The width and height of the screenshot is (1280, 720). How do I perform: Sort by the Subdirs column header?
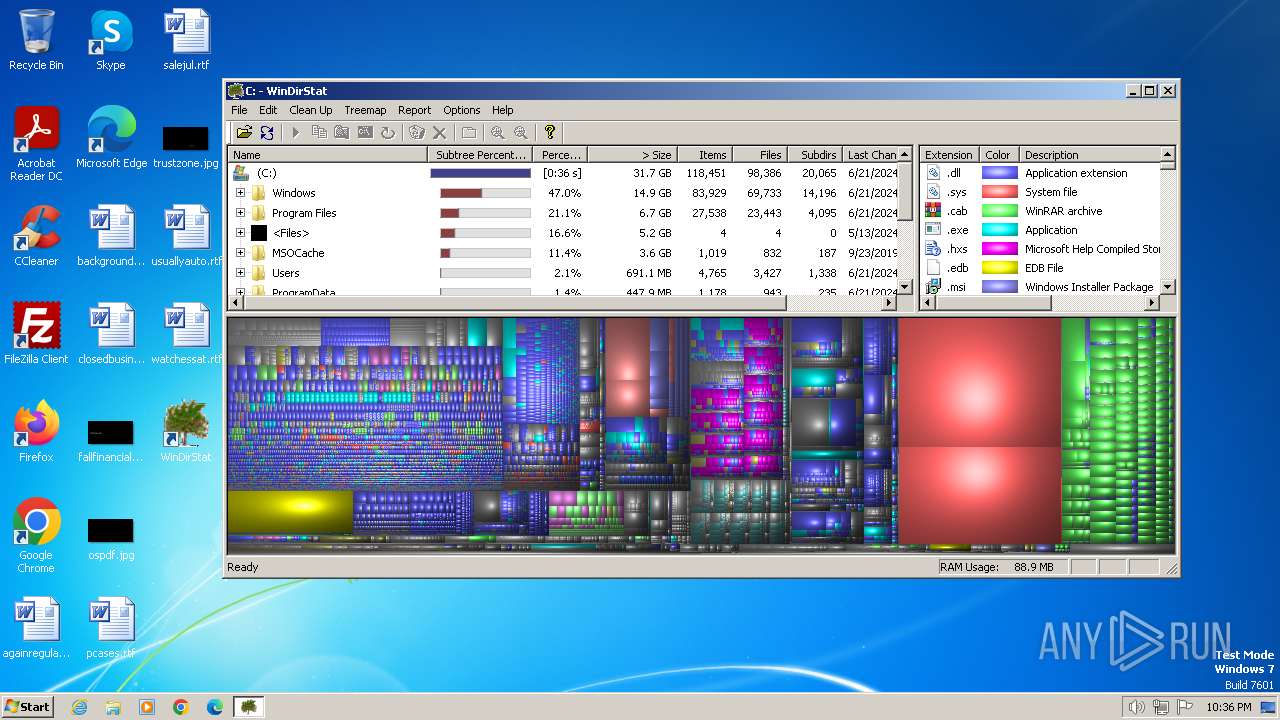click(815, 155)
